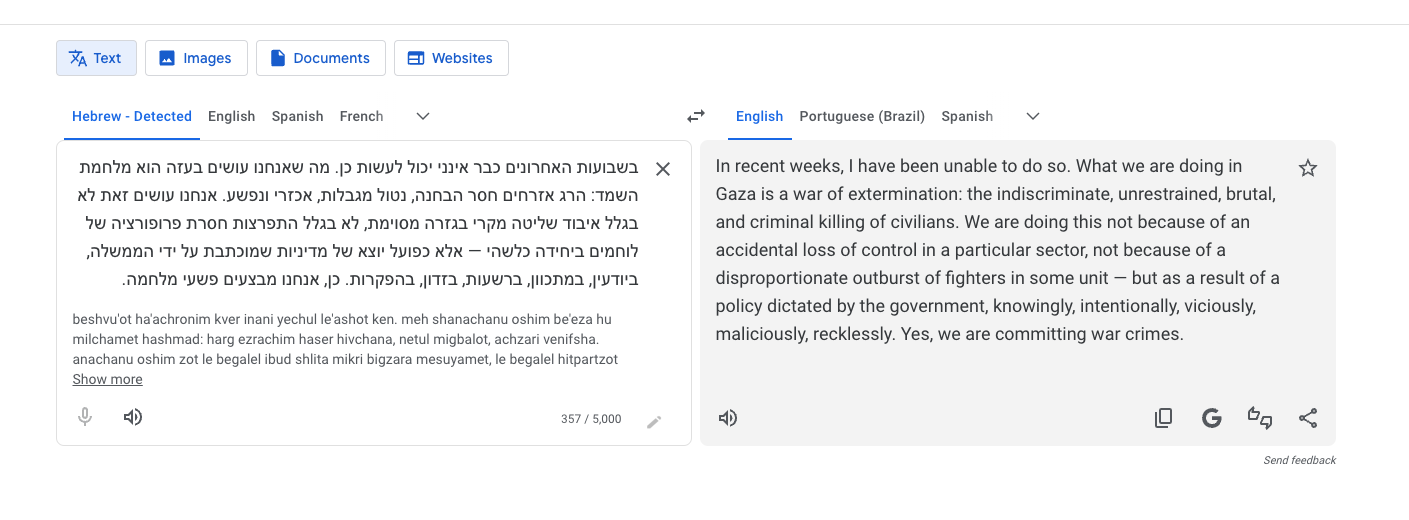Expand source language list chevron
The width and height of the screenshot is (1409, 520).
tap(423, 116)
